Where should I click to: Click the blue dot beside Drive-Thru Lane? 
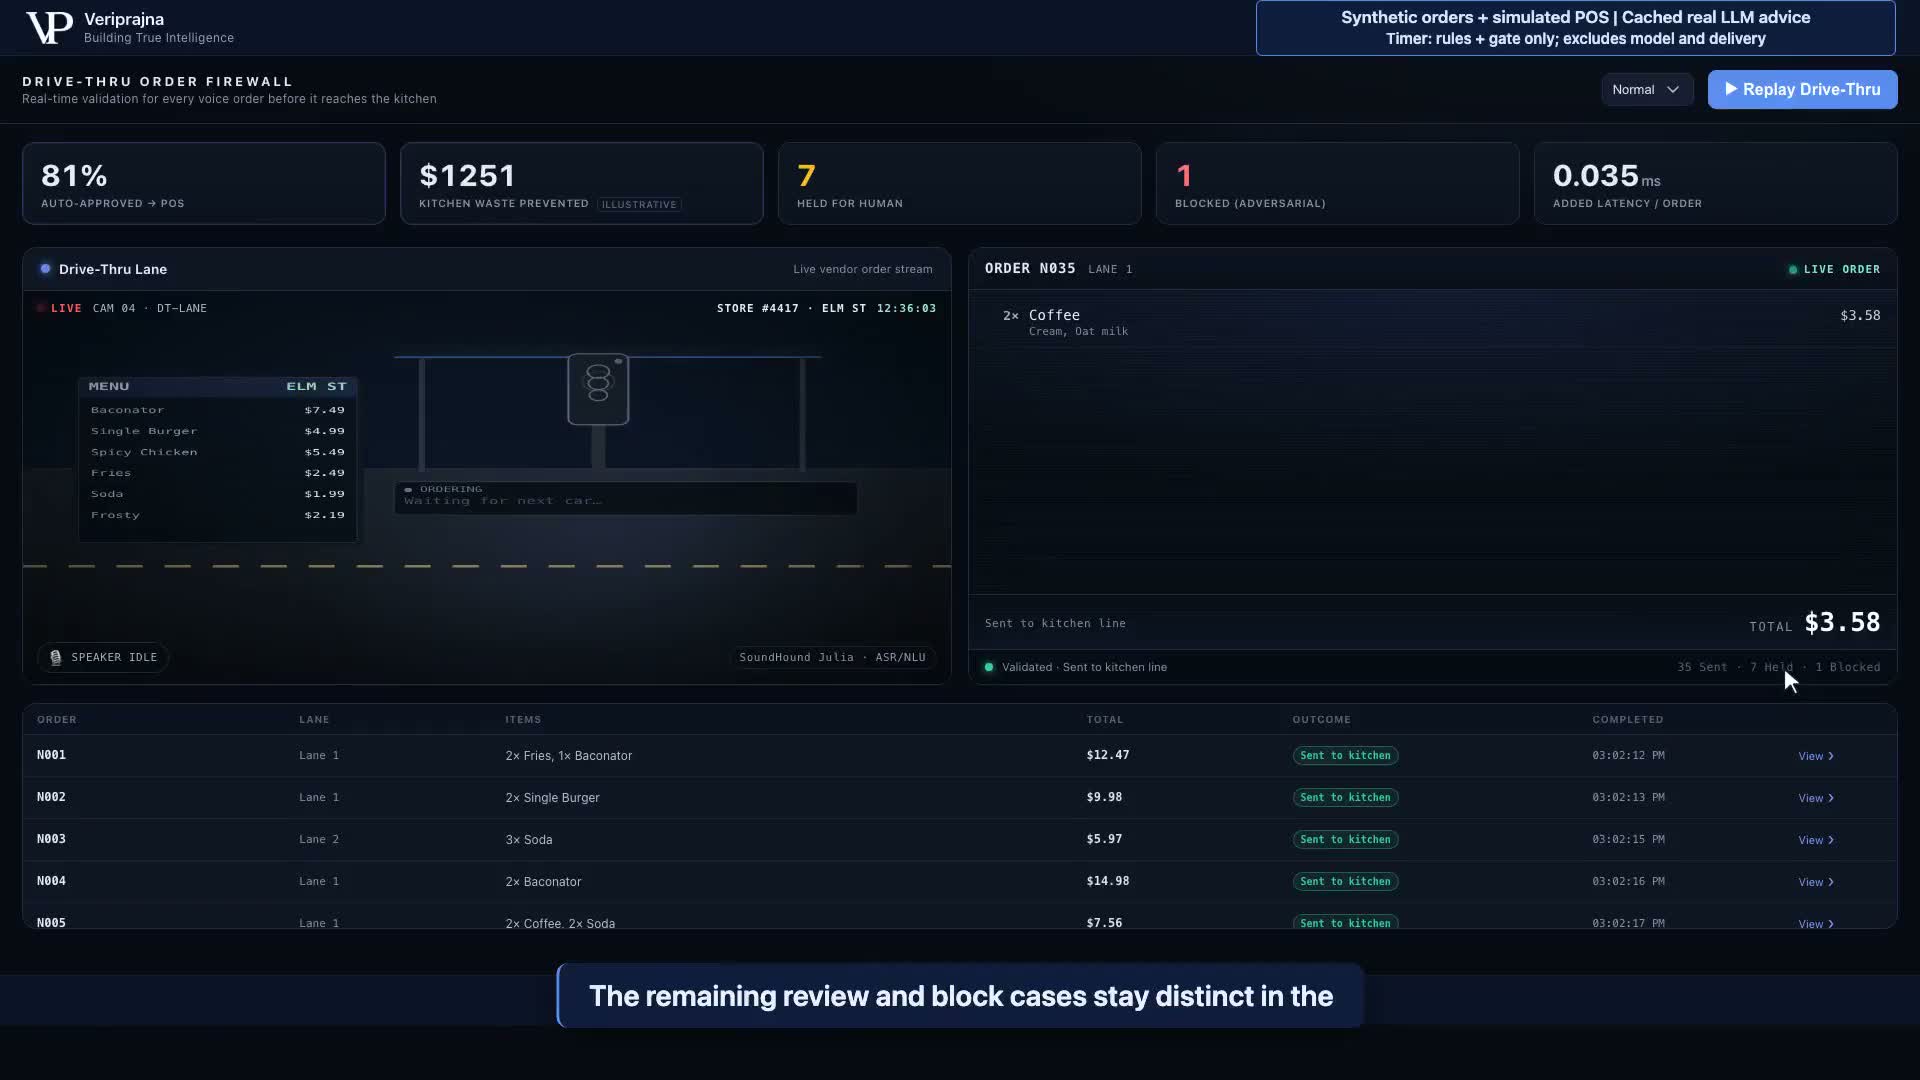(45, 269)
